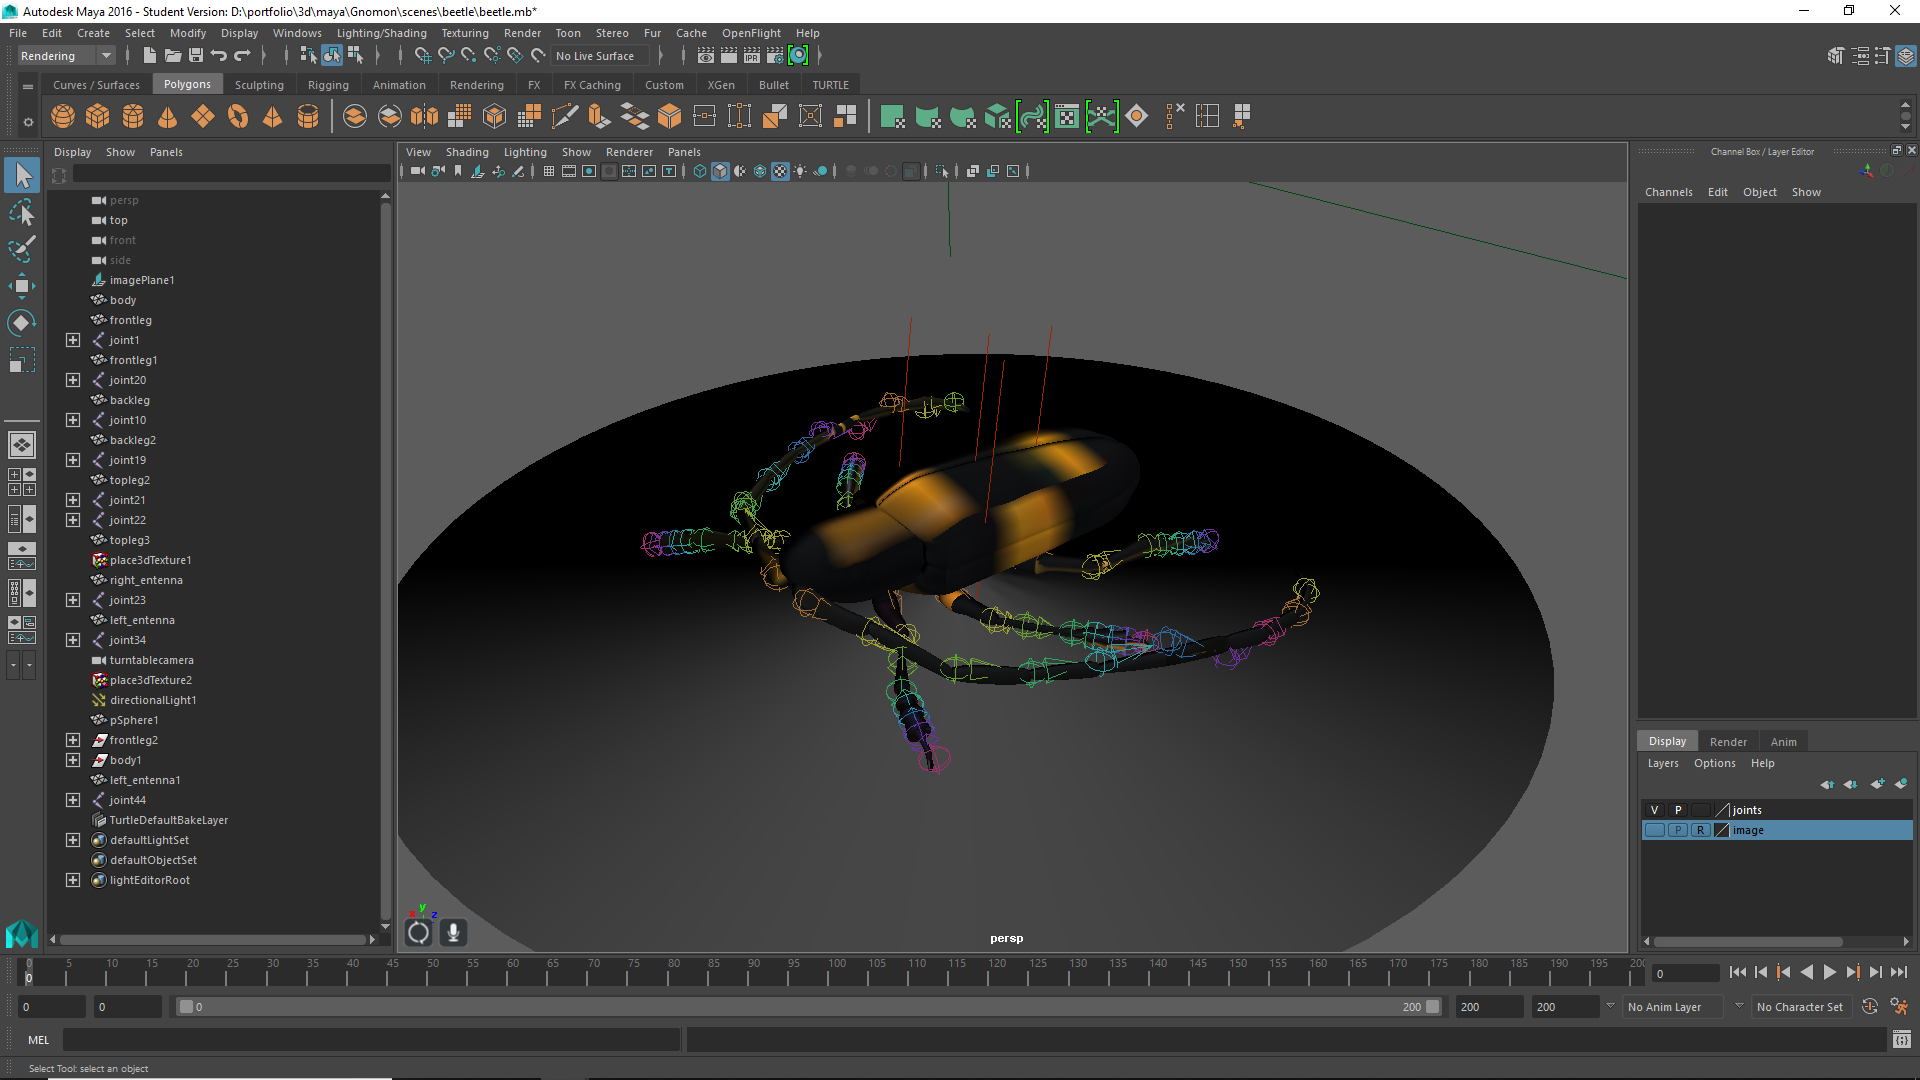Toggle the R display type on the image layer
The height and width of the screenshot is (1080, 1920).
point(1700,830)
